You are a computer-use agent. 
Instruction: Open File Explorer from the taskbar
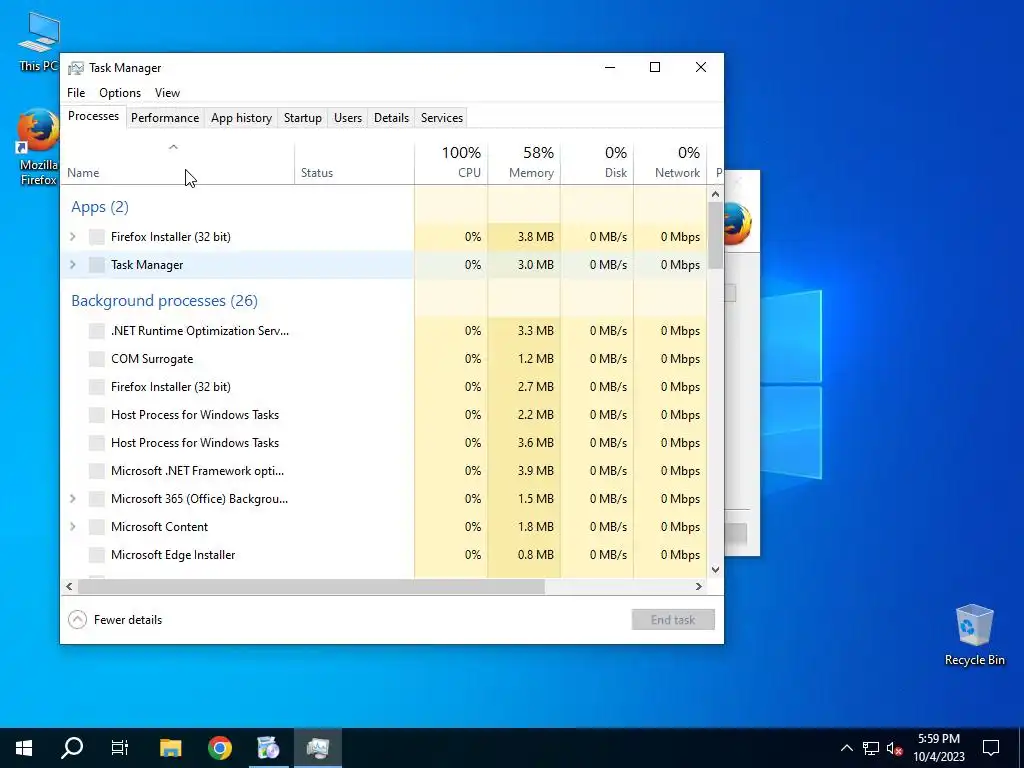[x=170, y=748]
